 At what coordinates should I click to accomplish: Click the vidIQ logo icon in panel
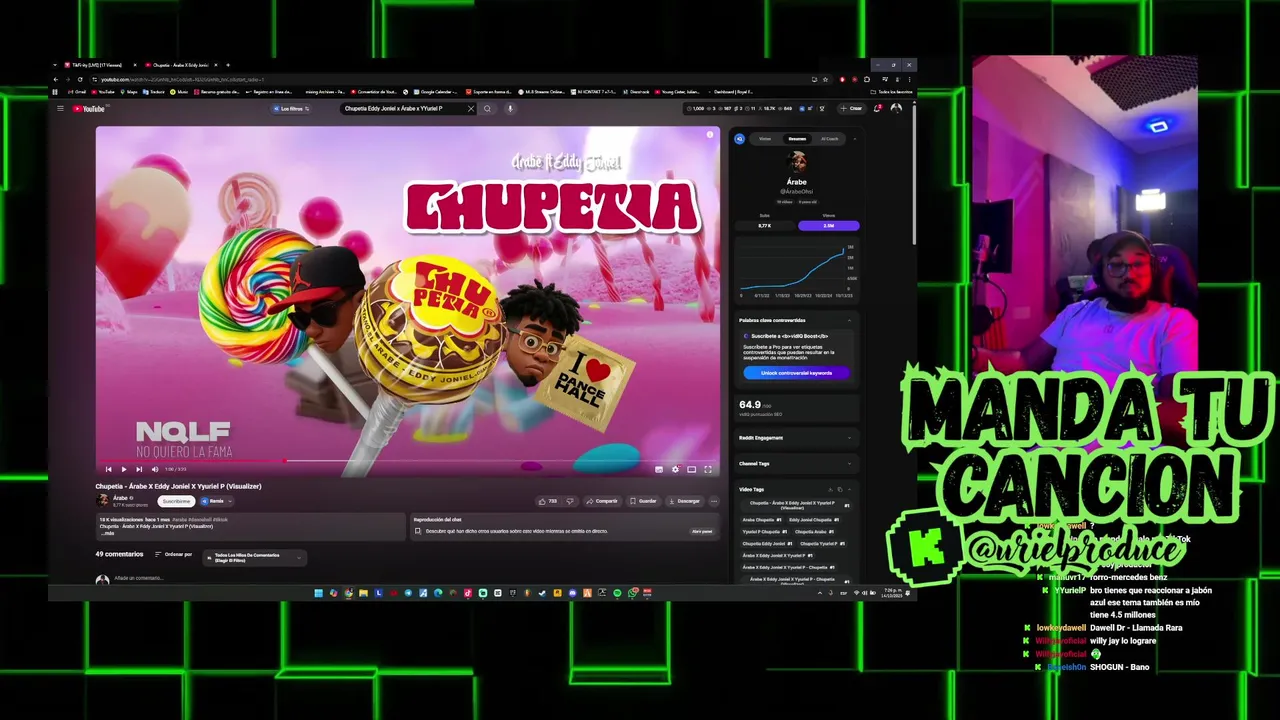[x=740, y=139]
